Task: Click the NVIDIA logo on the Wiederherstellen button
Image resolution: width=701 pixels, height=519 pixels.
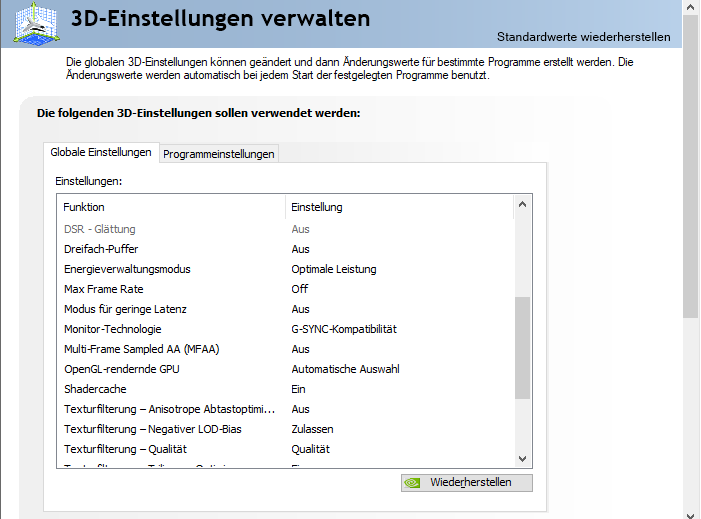Action: pyautogui.click(x=412, y=483)
